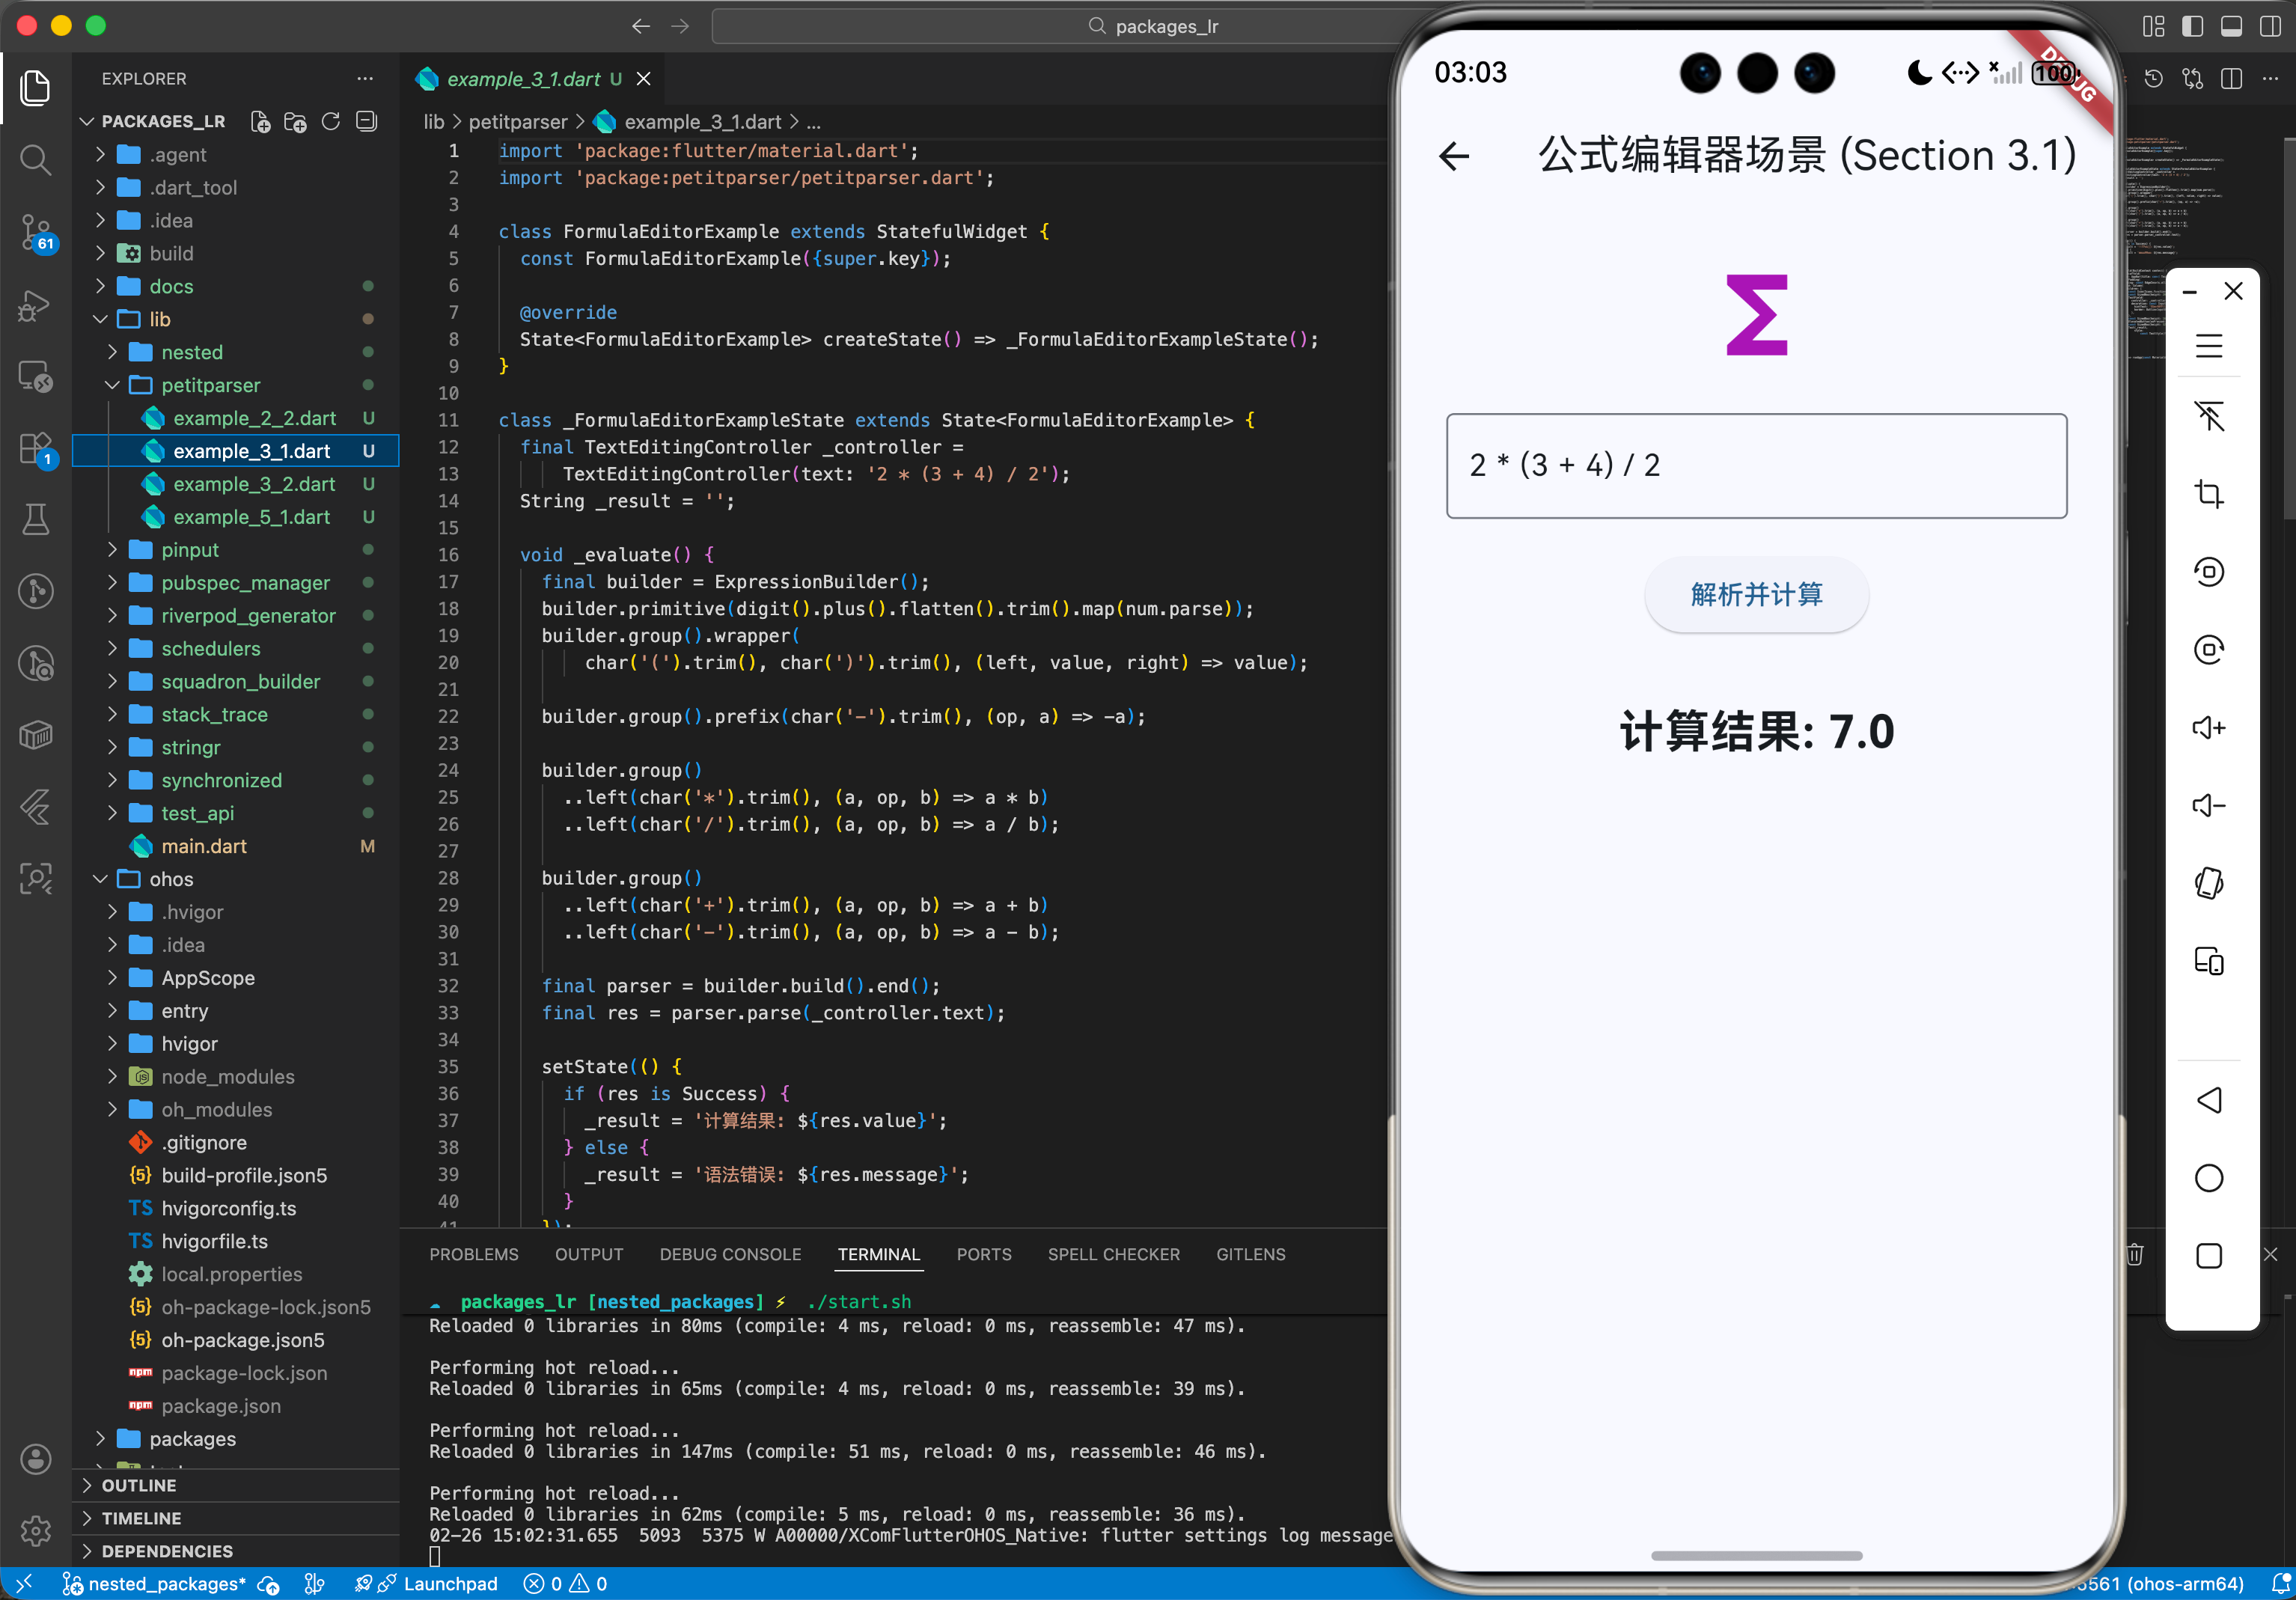
Task: Click the formula text field in phone app
Action: pos(1756,465)
